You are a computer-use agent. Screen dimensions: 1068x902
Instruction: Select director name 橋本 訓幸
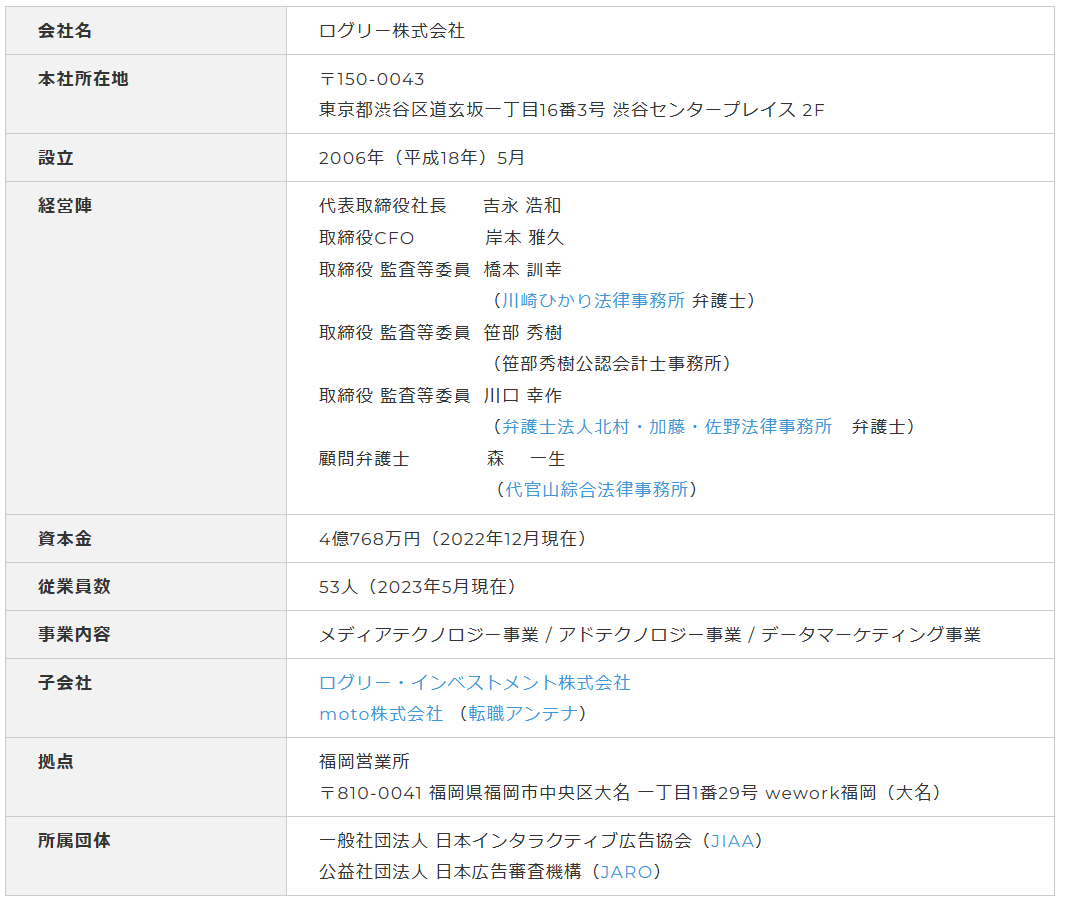point(522,269)
